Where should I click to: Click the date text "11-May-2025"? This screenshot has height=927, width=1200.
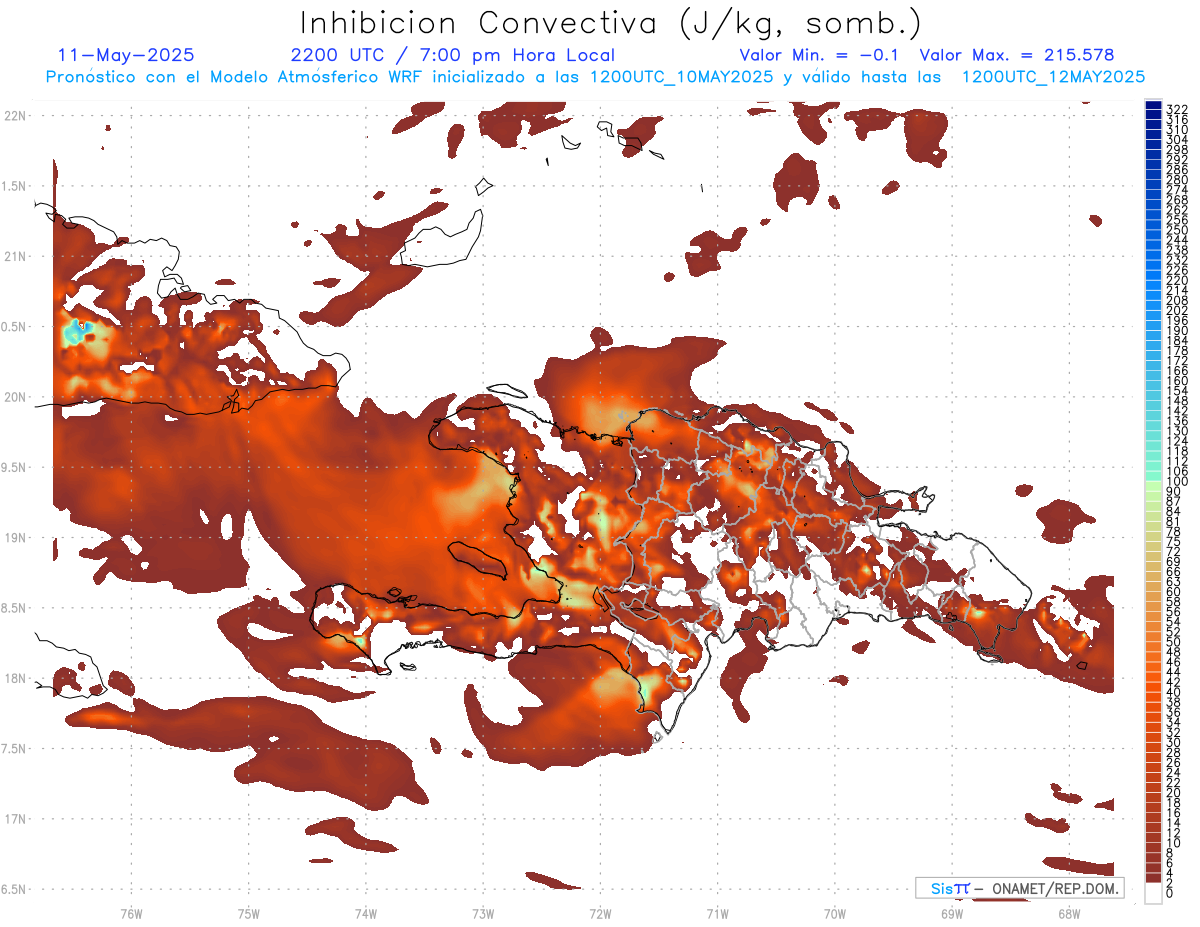(x=126, y=55)
